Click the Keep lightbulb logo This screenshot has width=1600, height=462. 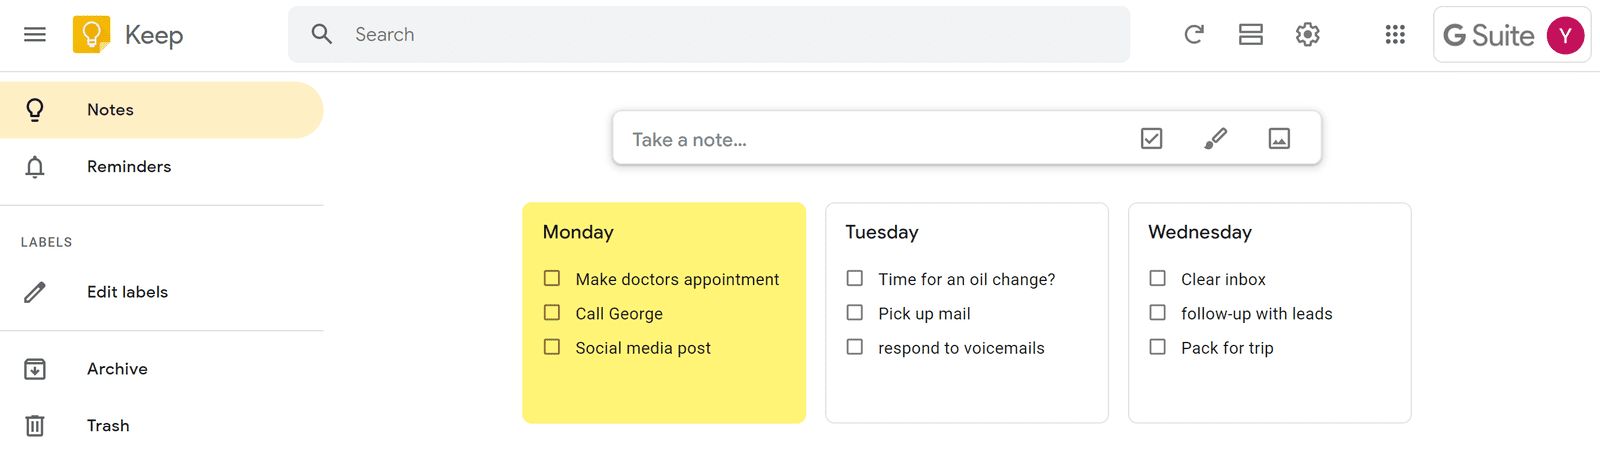91,35
